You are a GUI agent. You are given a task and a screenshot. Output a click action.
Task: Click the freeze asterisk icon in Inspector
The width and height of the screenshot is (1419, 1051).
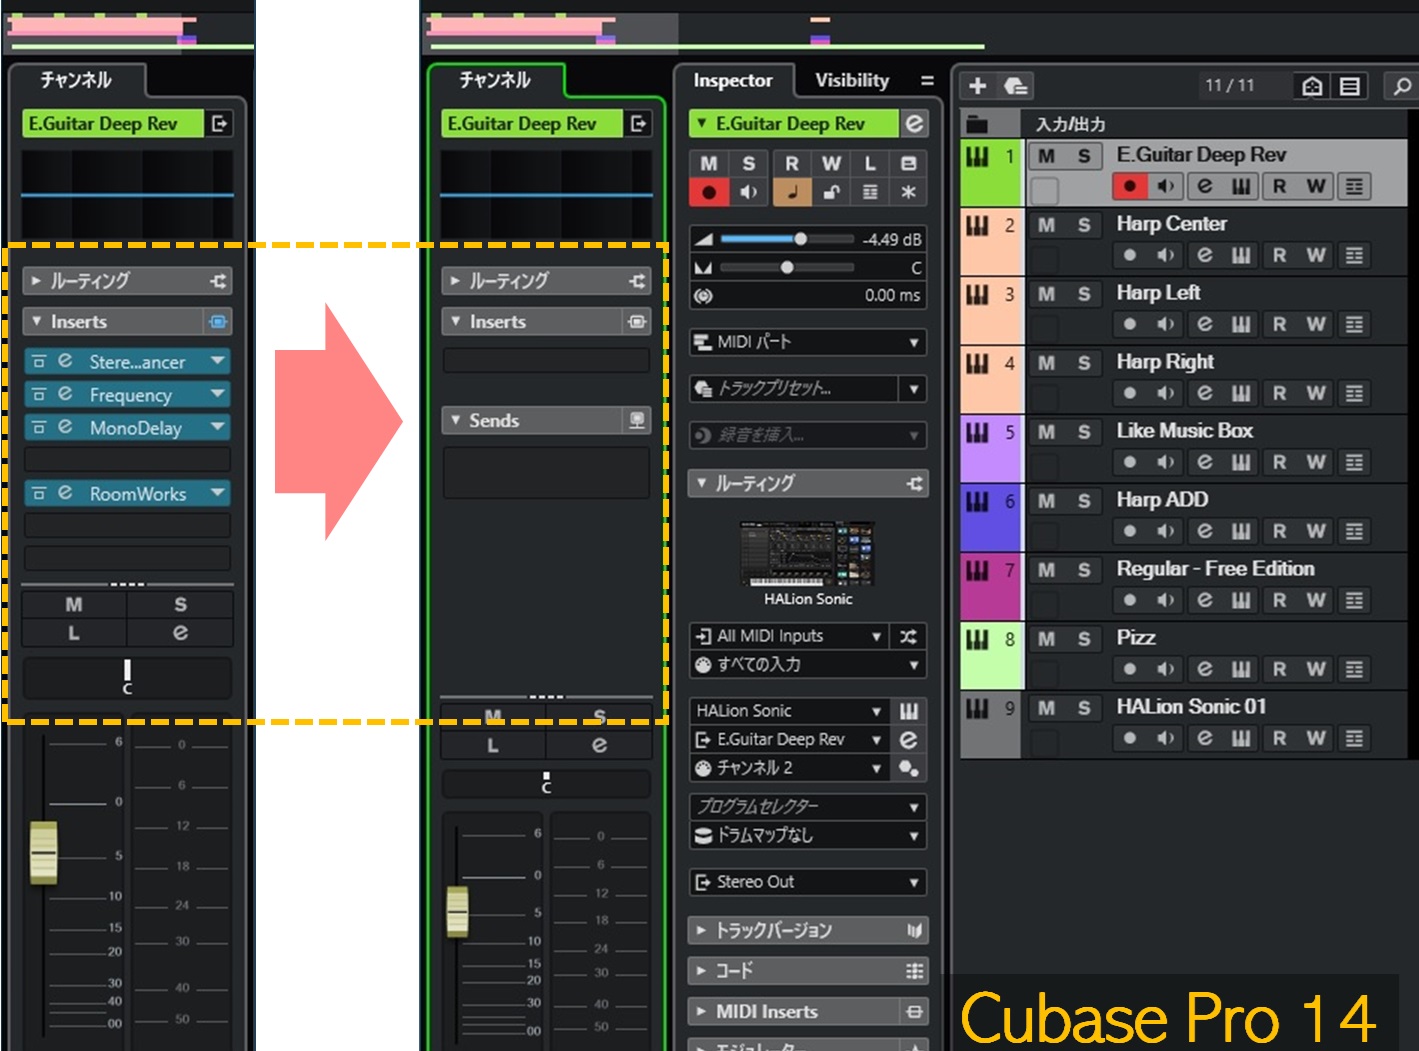tap(908, 192)
